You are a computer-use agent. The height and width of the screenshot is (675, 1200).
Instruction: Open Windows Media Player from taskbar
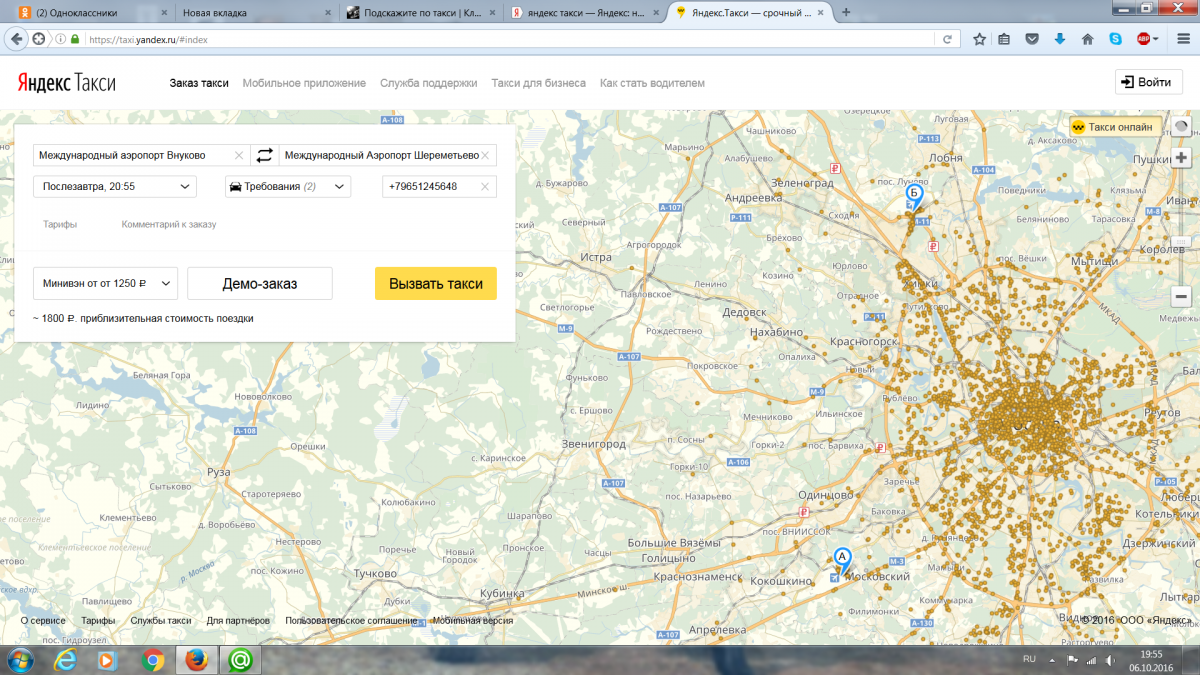[109, 660]
